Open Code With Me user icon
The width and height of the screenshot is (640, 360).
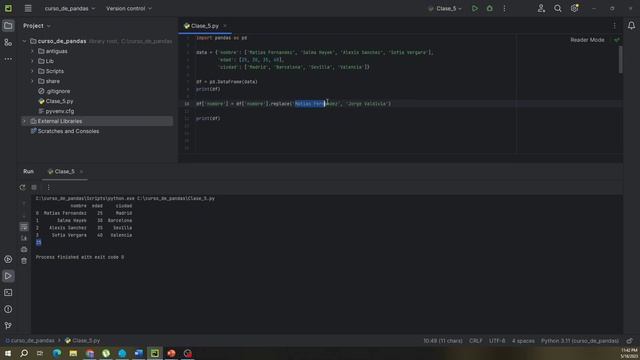point(541,9)
